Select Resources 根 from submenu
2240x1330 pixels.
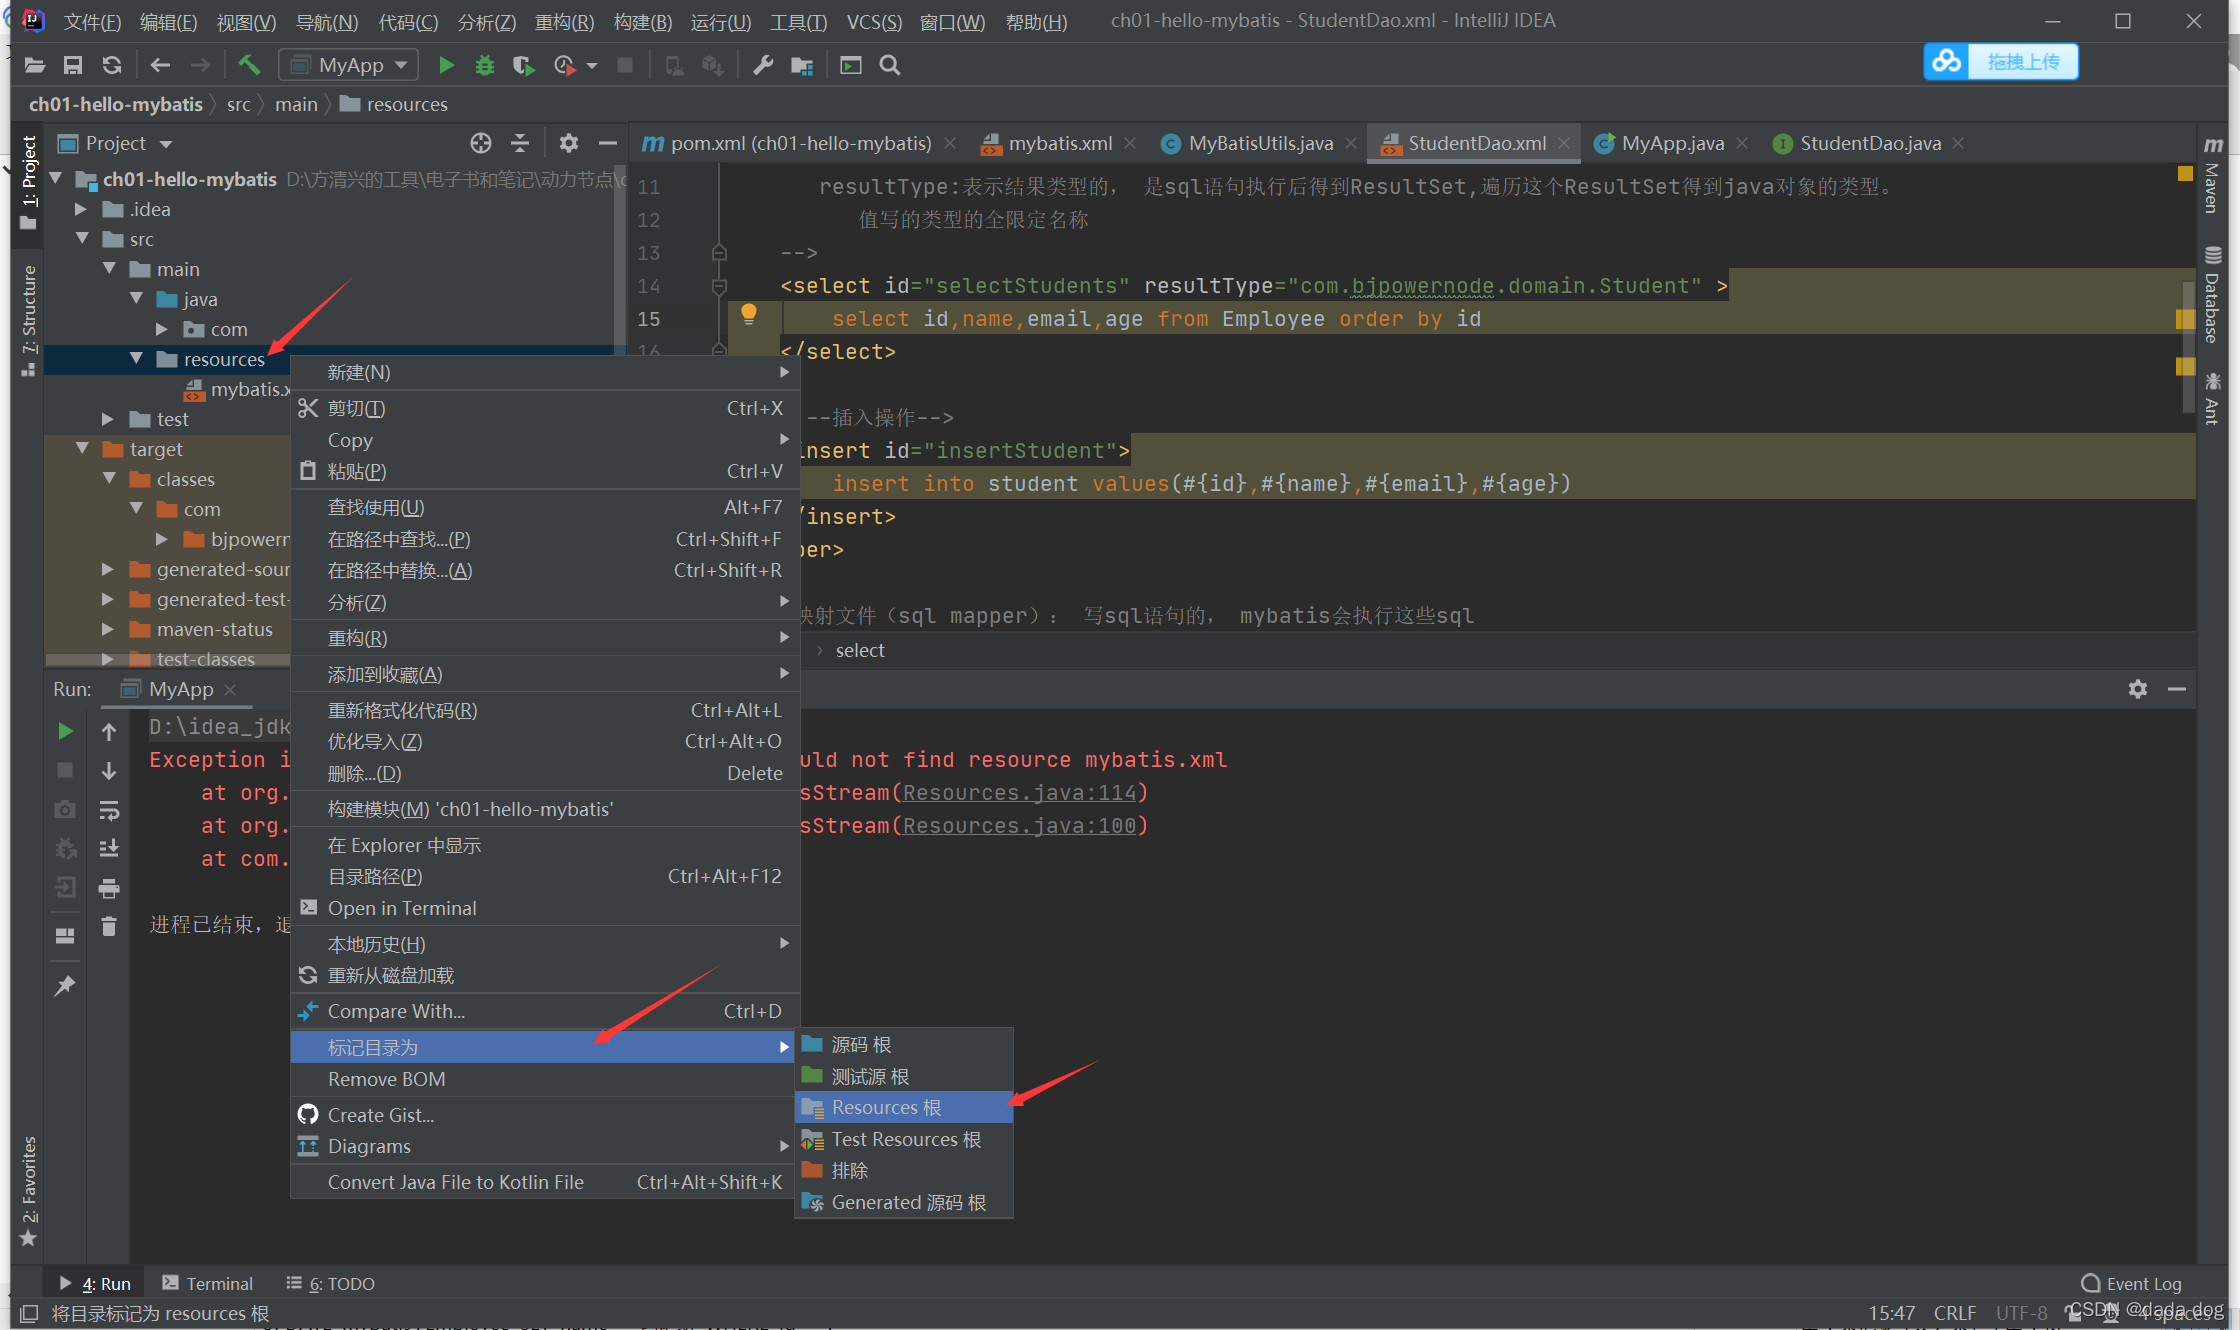(x=886, y=1107)
